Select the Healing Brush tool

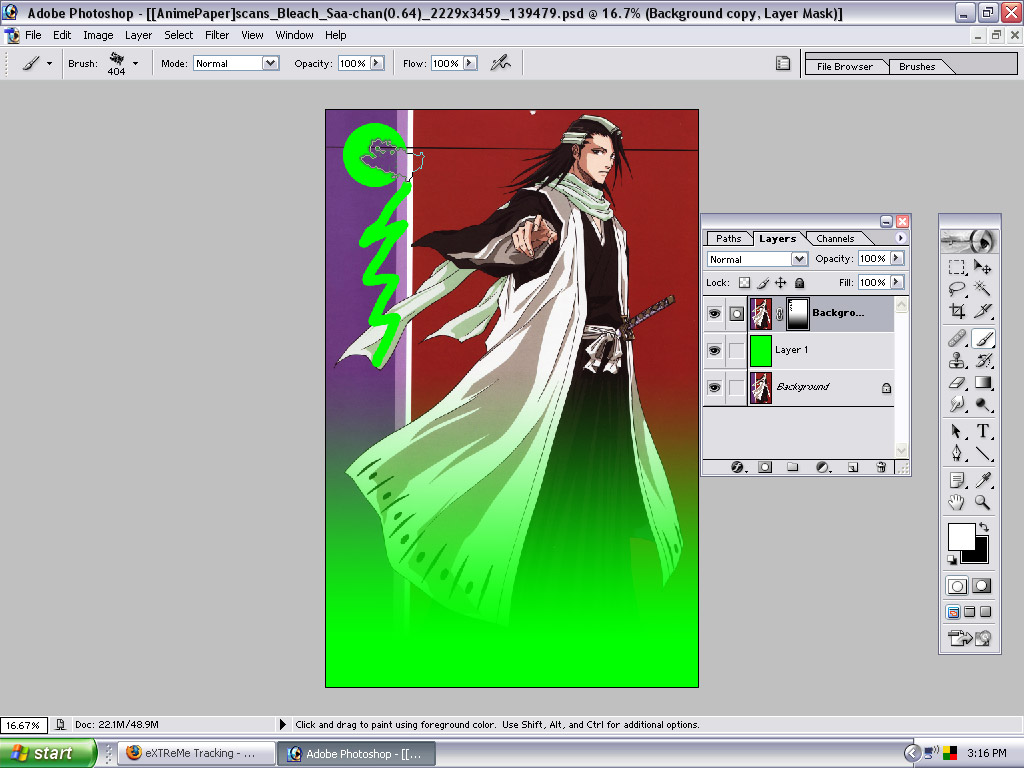coord(957,338)
